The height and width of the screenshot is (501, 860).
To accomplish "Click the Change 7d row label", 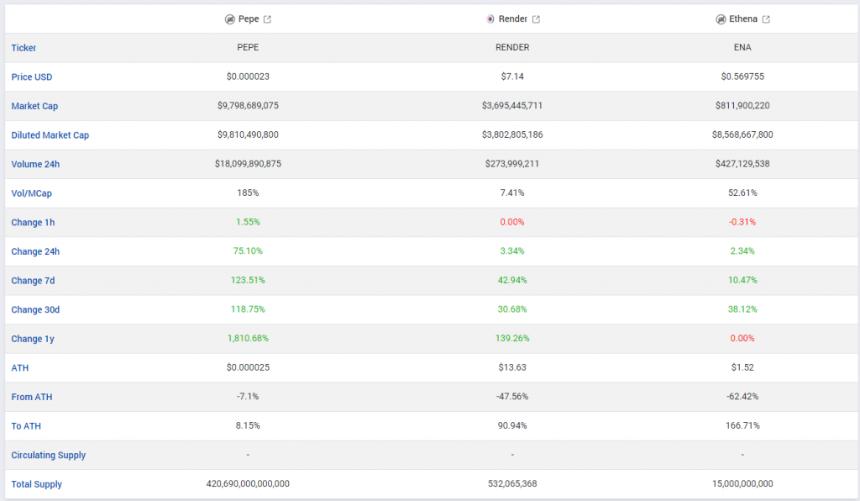I will (x=33, y=280).
